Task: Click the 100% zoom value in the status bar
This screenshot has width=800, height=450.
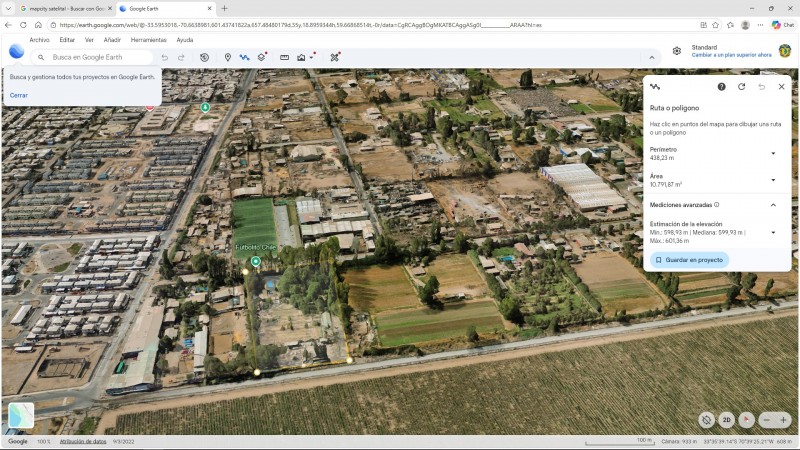Action: 44,442
